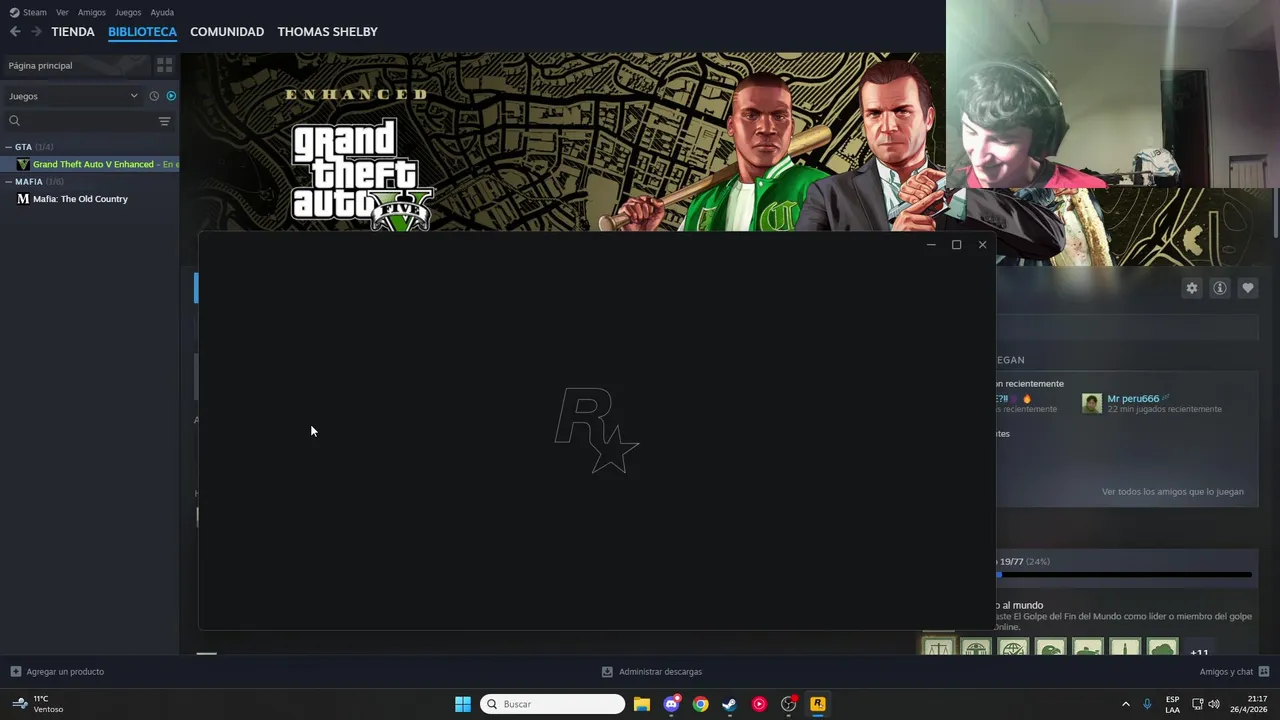
Task: Maximize the Rockstar launcher window
Action: (956, 245)
